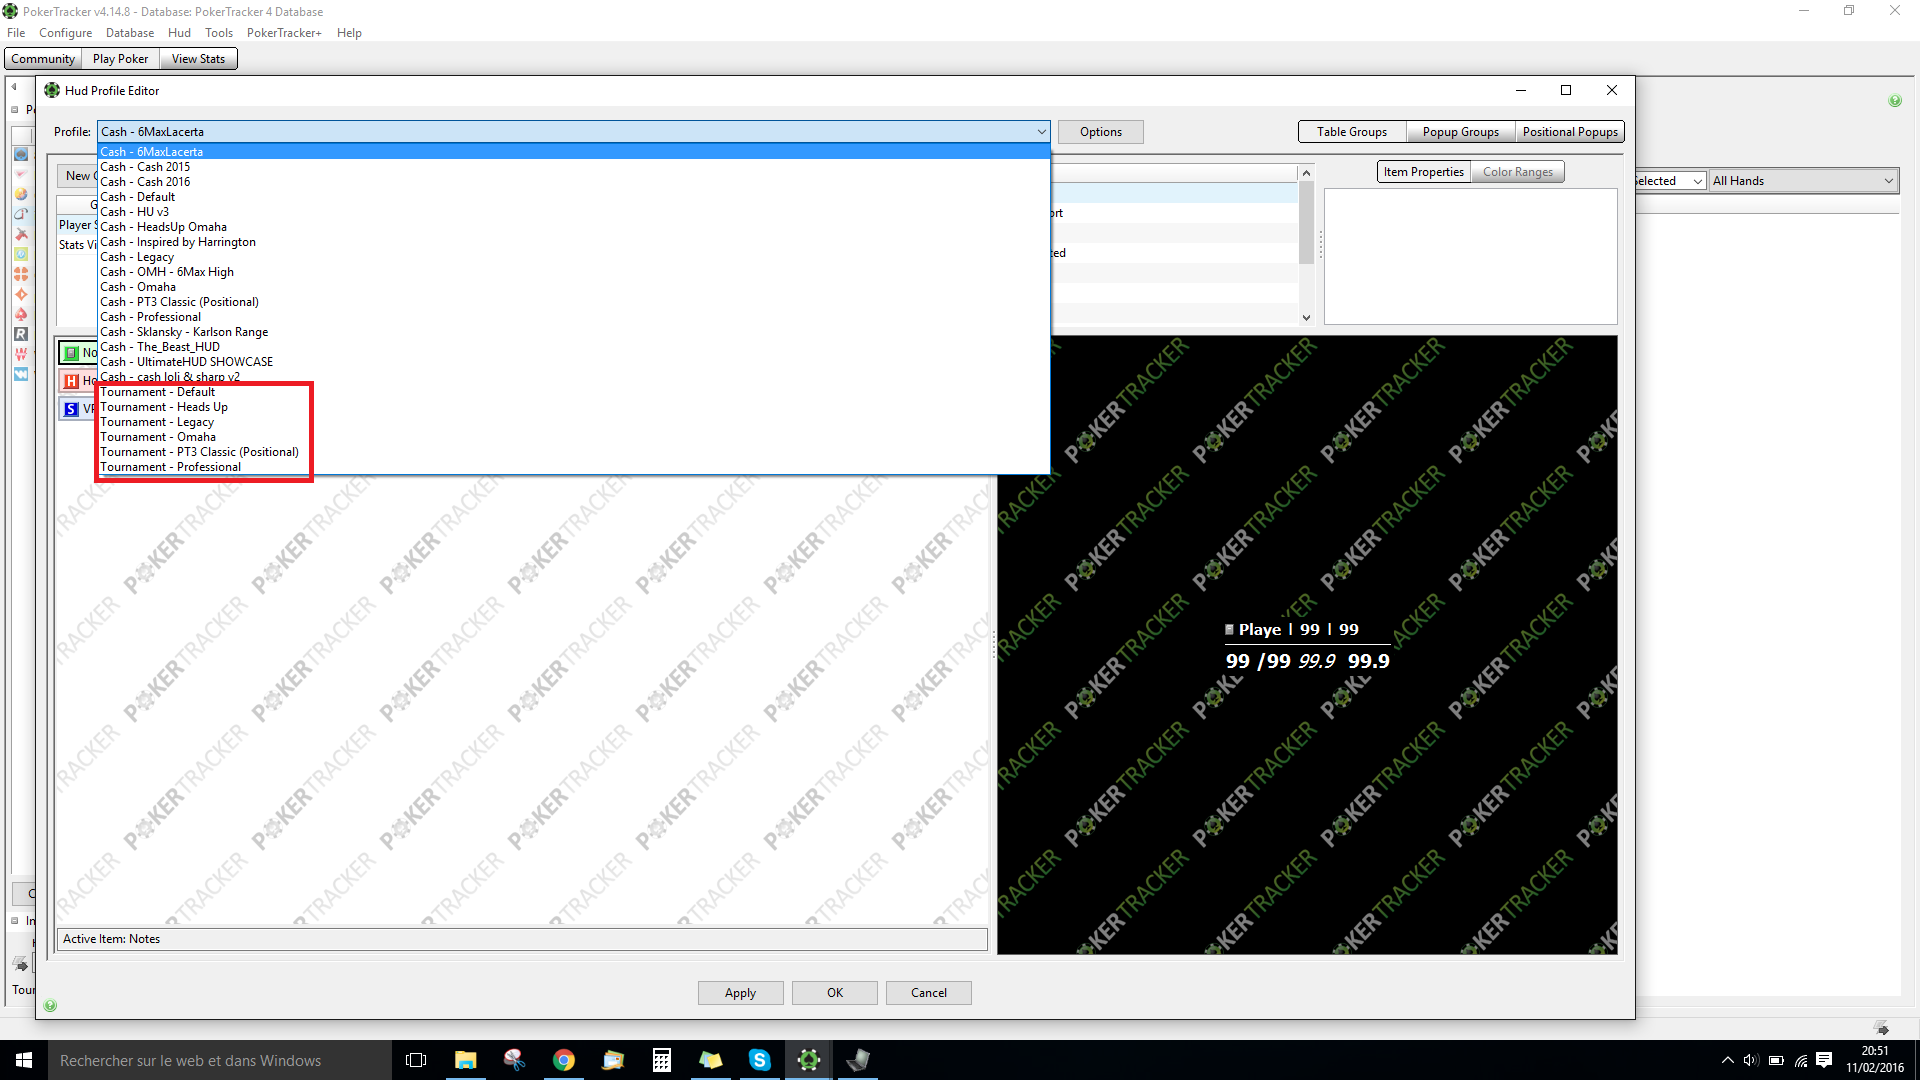Open the Positional Popups tab
This screenshot has width=1920, height=1080.
coord(1570,132)
